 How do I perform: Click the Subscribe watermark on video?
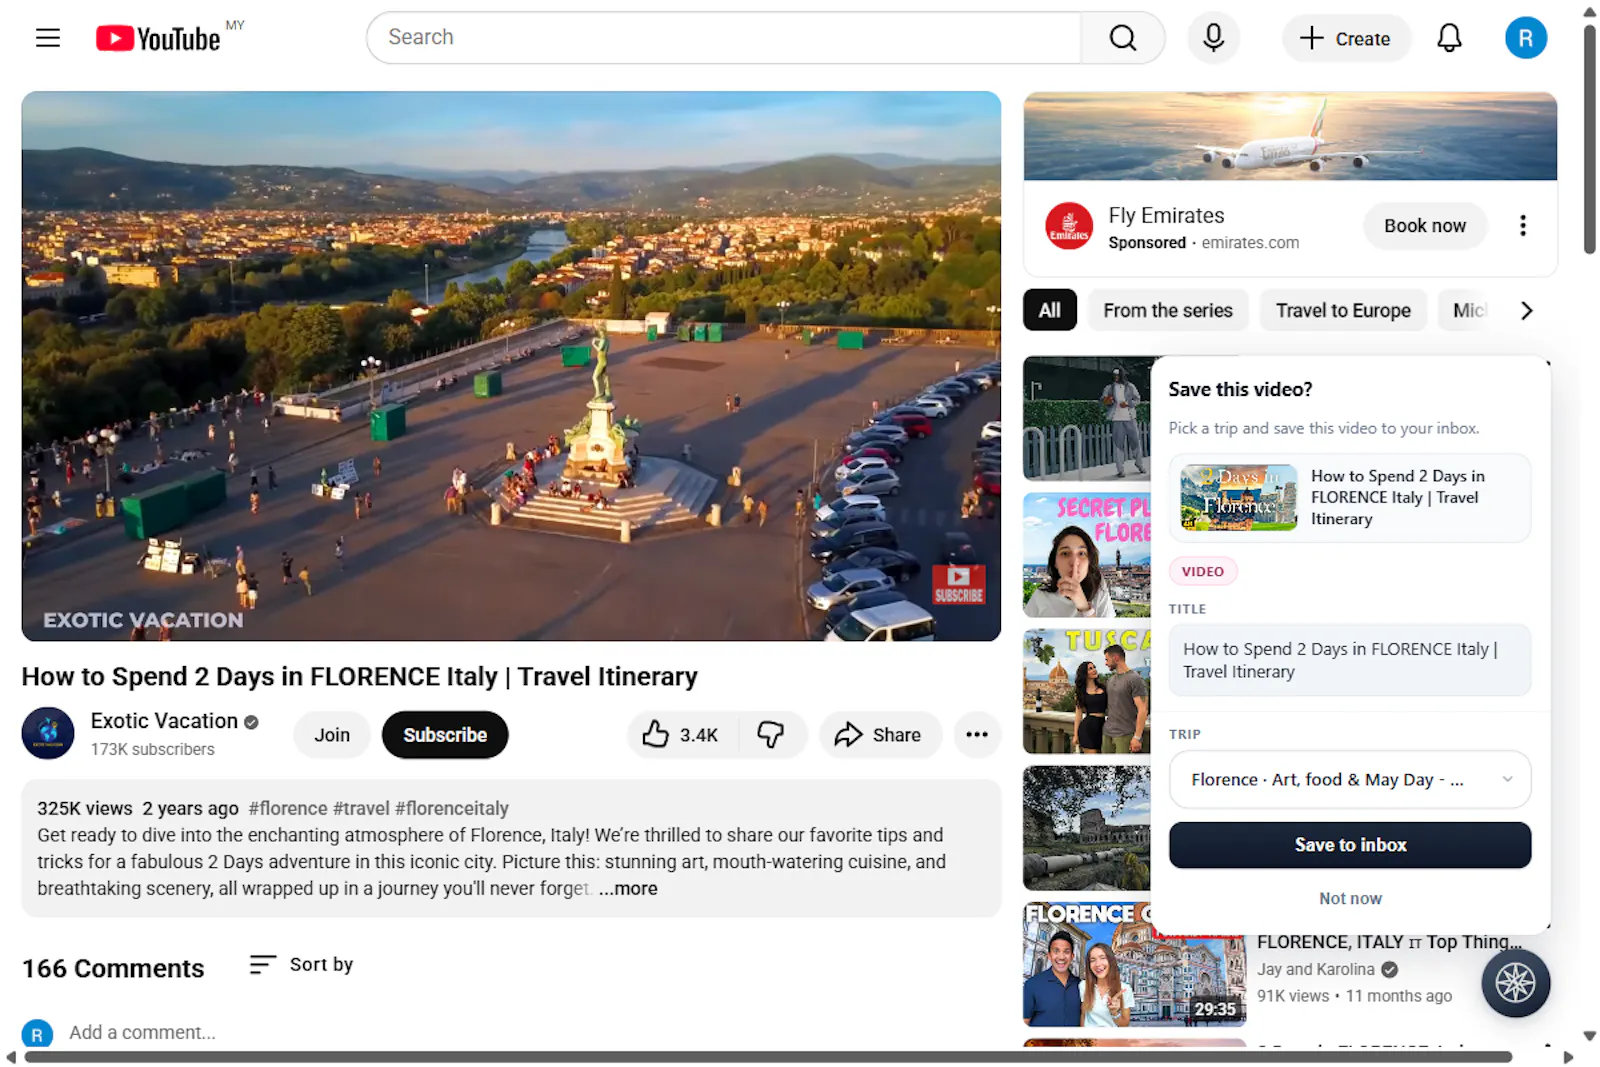958,584
